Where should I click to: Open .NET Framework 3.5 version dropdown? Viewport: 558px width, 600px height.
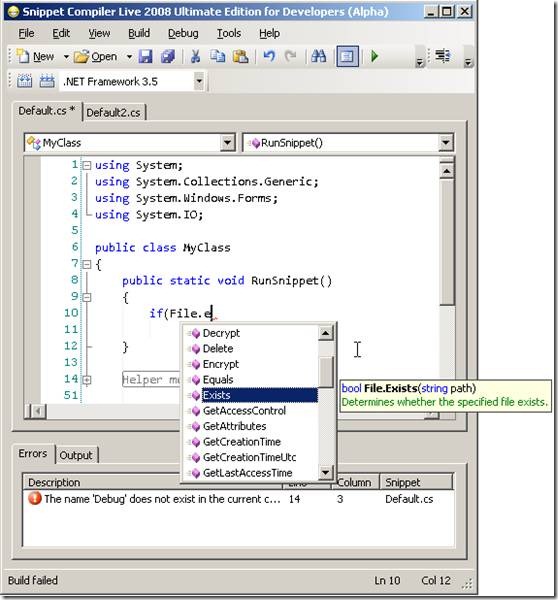pyautogui.click(x=199, y=81)
